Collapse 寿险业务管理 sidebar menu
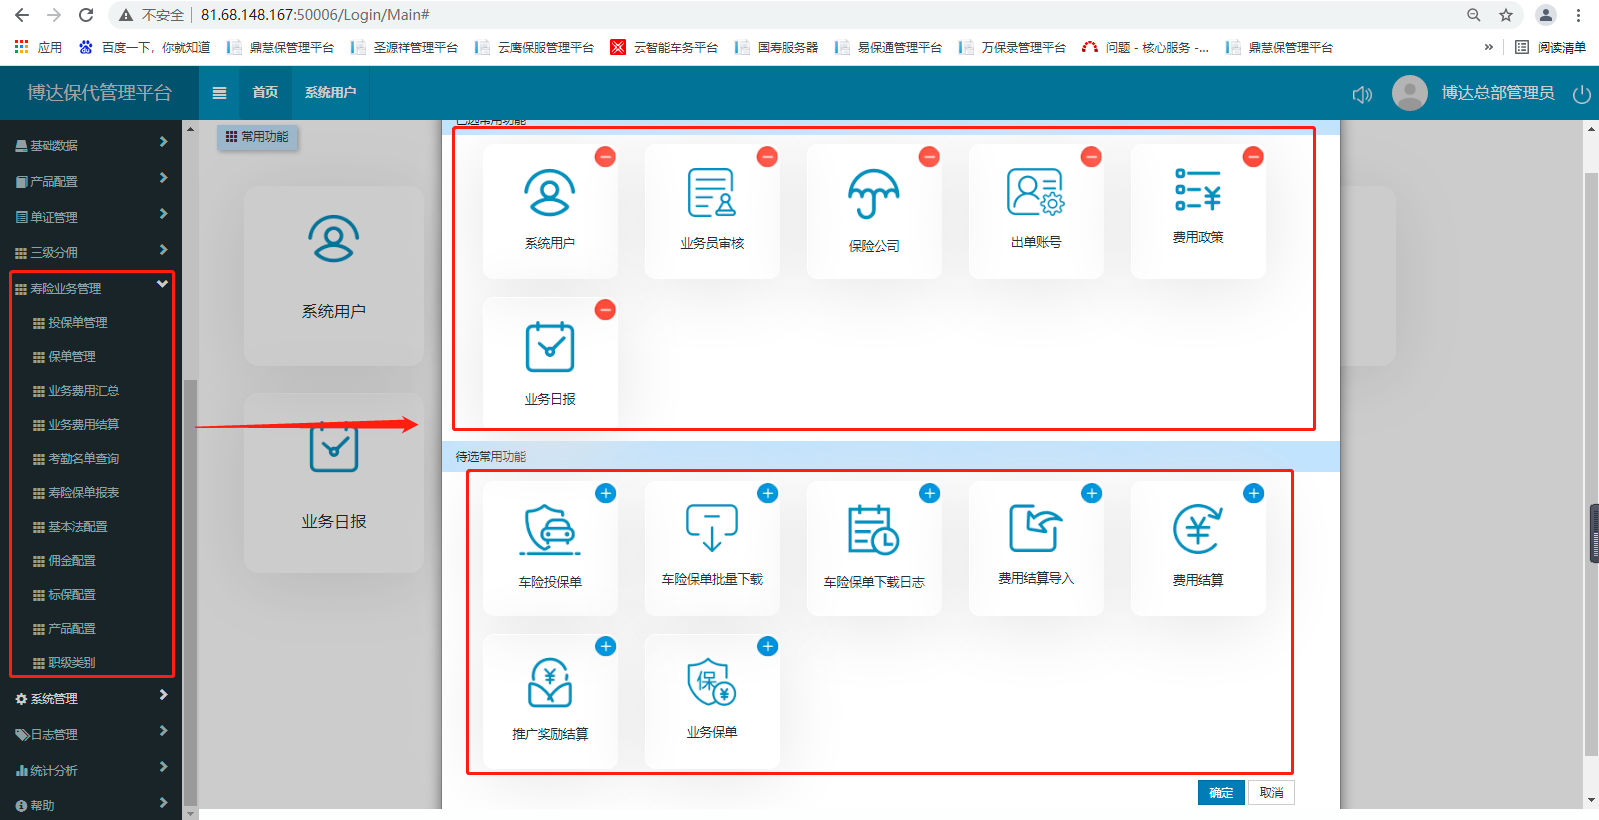This screenshot has width=1599, height=820. point(91,288)
